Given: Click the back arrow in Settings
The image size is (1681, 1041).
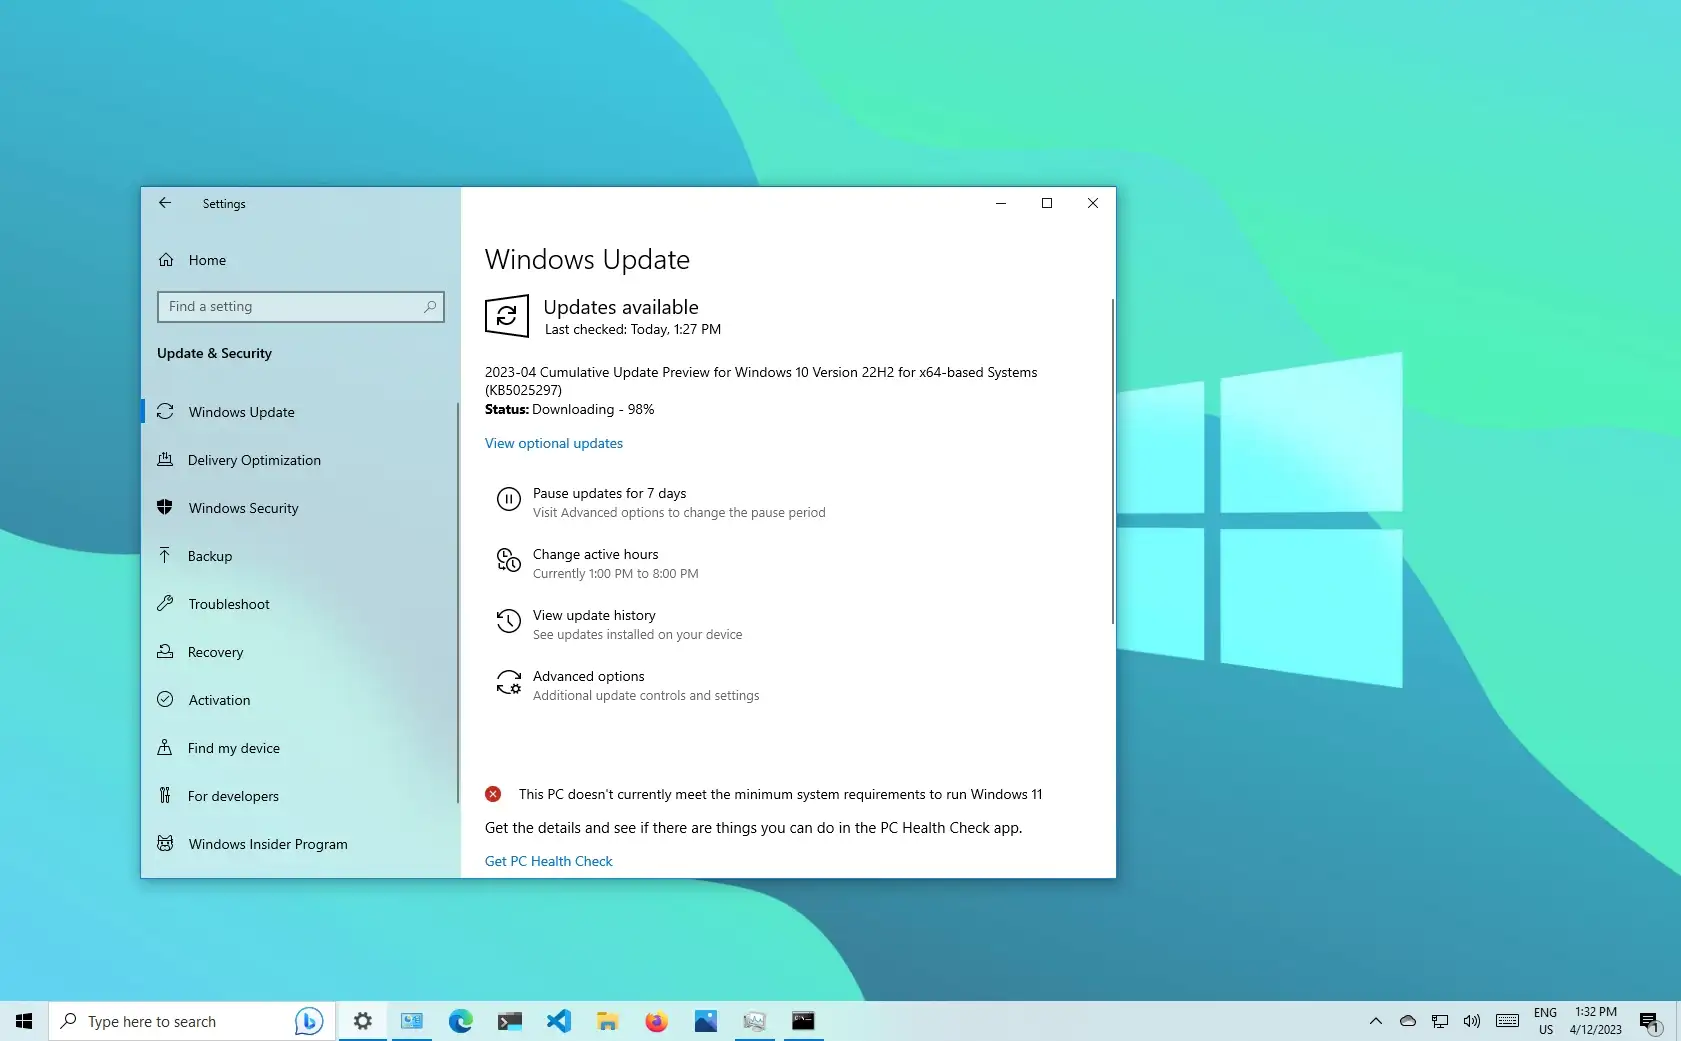Looking at the screenshot, I should pyautogui.click(x=165, y=203).
